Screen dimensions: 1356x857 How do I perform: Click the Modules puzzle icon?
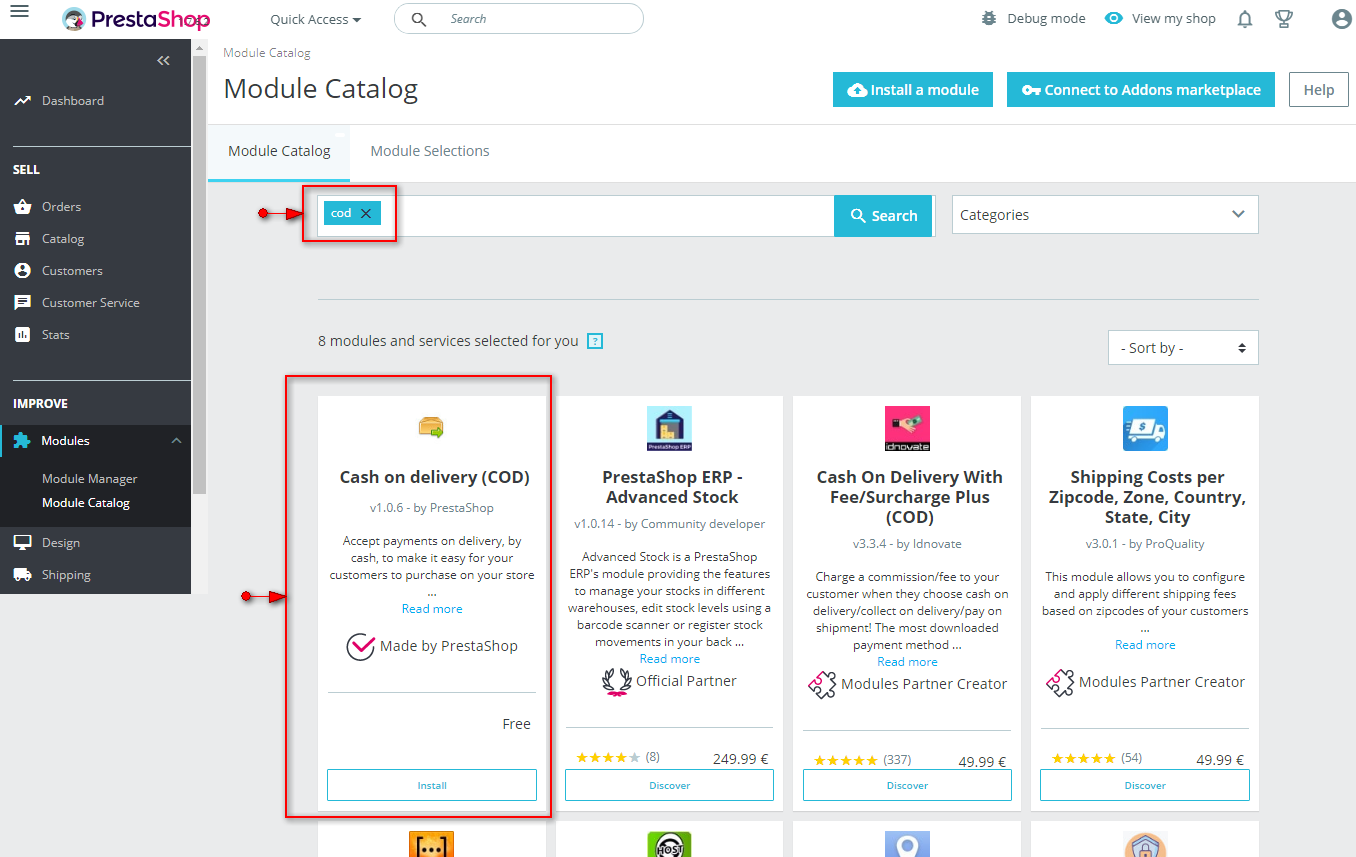pyautogui.click(x=22, y=441)
